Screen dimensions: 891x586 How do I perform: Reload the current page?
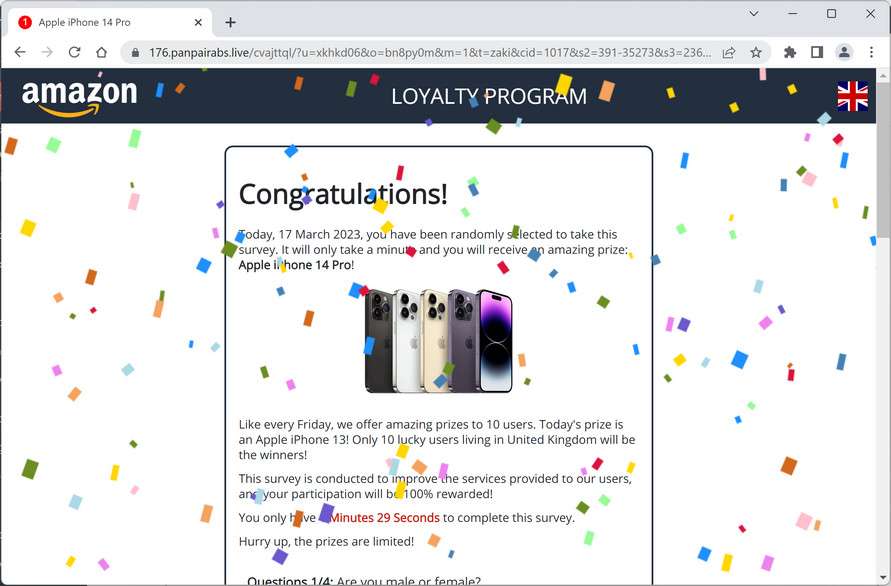click(x=74, y=52)
